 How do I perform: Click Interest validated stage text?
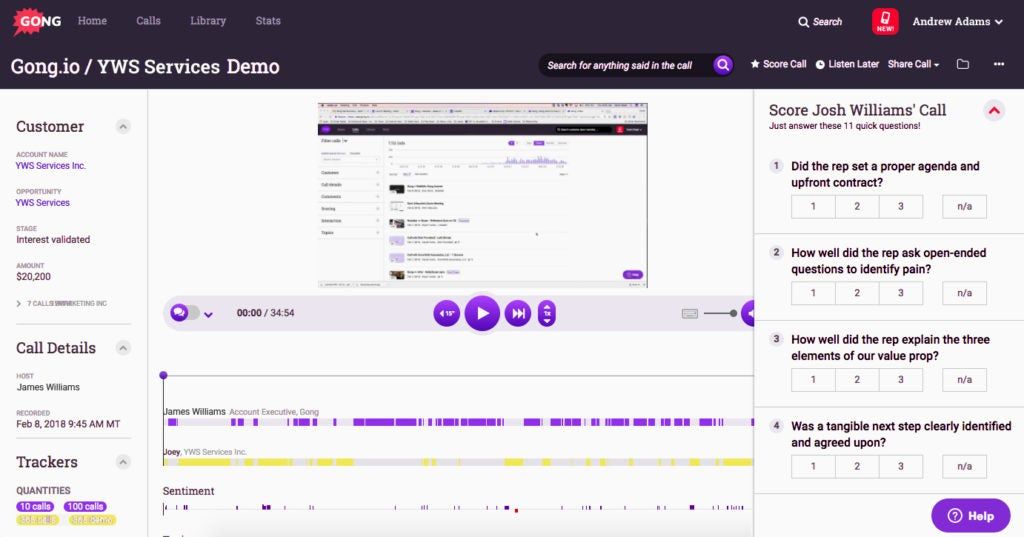point(53,240)
